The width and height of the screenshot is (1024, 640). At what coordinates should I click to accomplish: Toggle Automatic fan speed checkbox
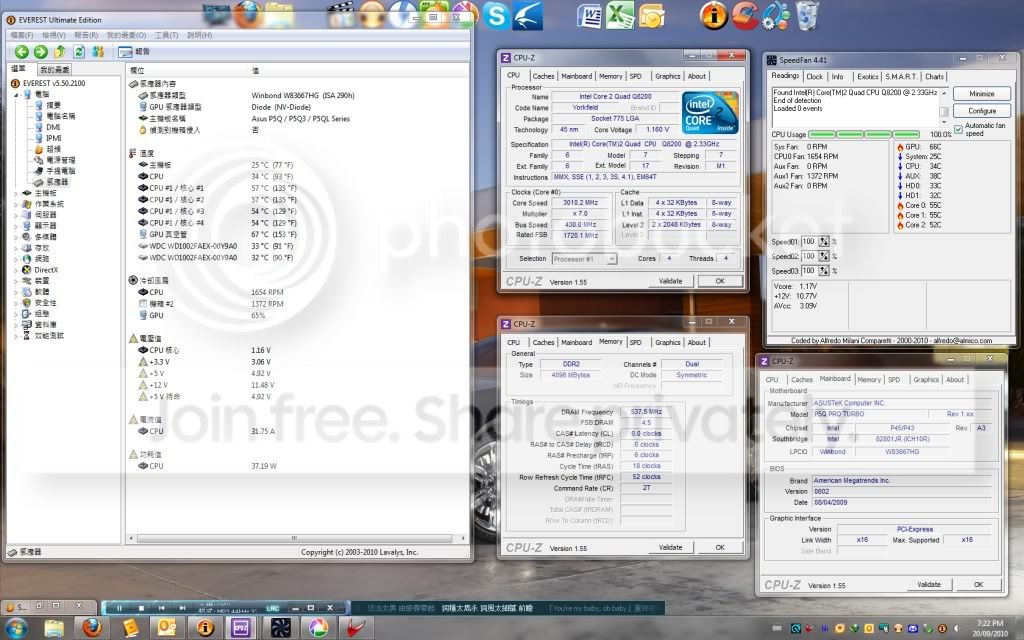pos(958,129)
